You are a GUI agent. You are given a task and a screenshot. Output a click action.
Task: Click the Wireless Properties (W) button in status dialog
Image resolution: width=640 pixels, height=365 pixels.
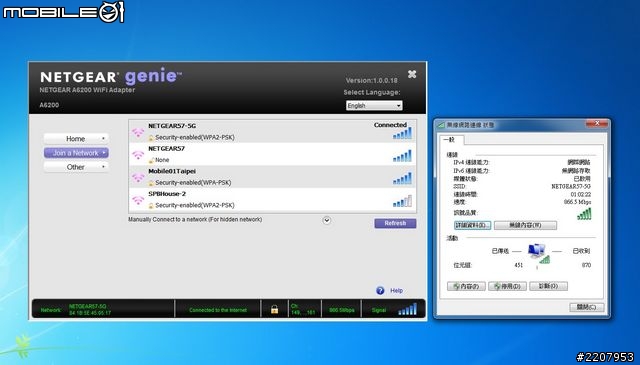[x=525, y=225]
